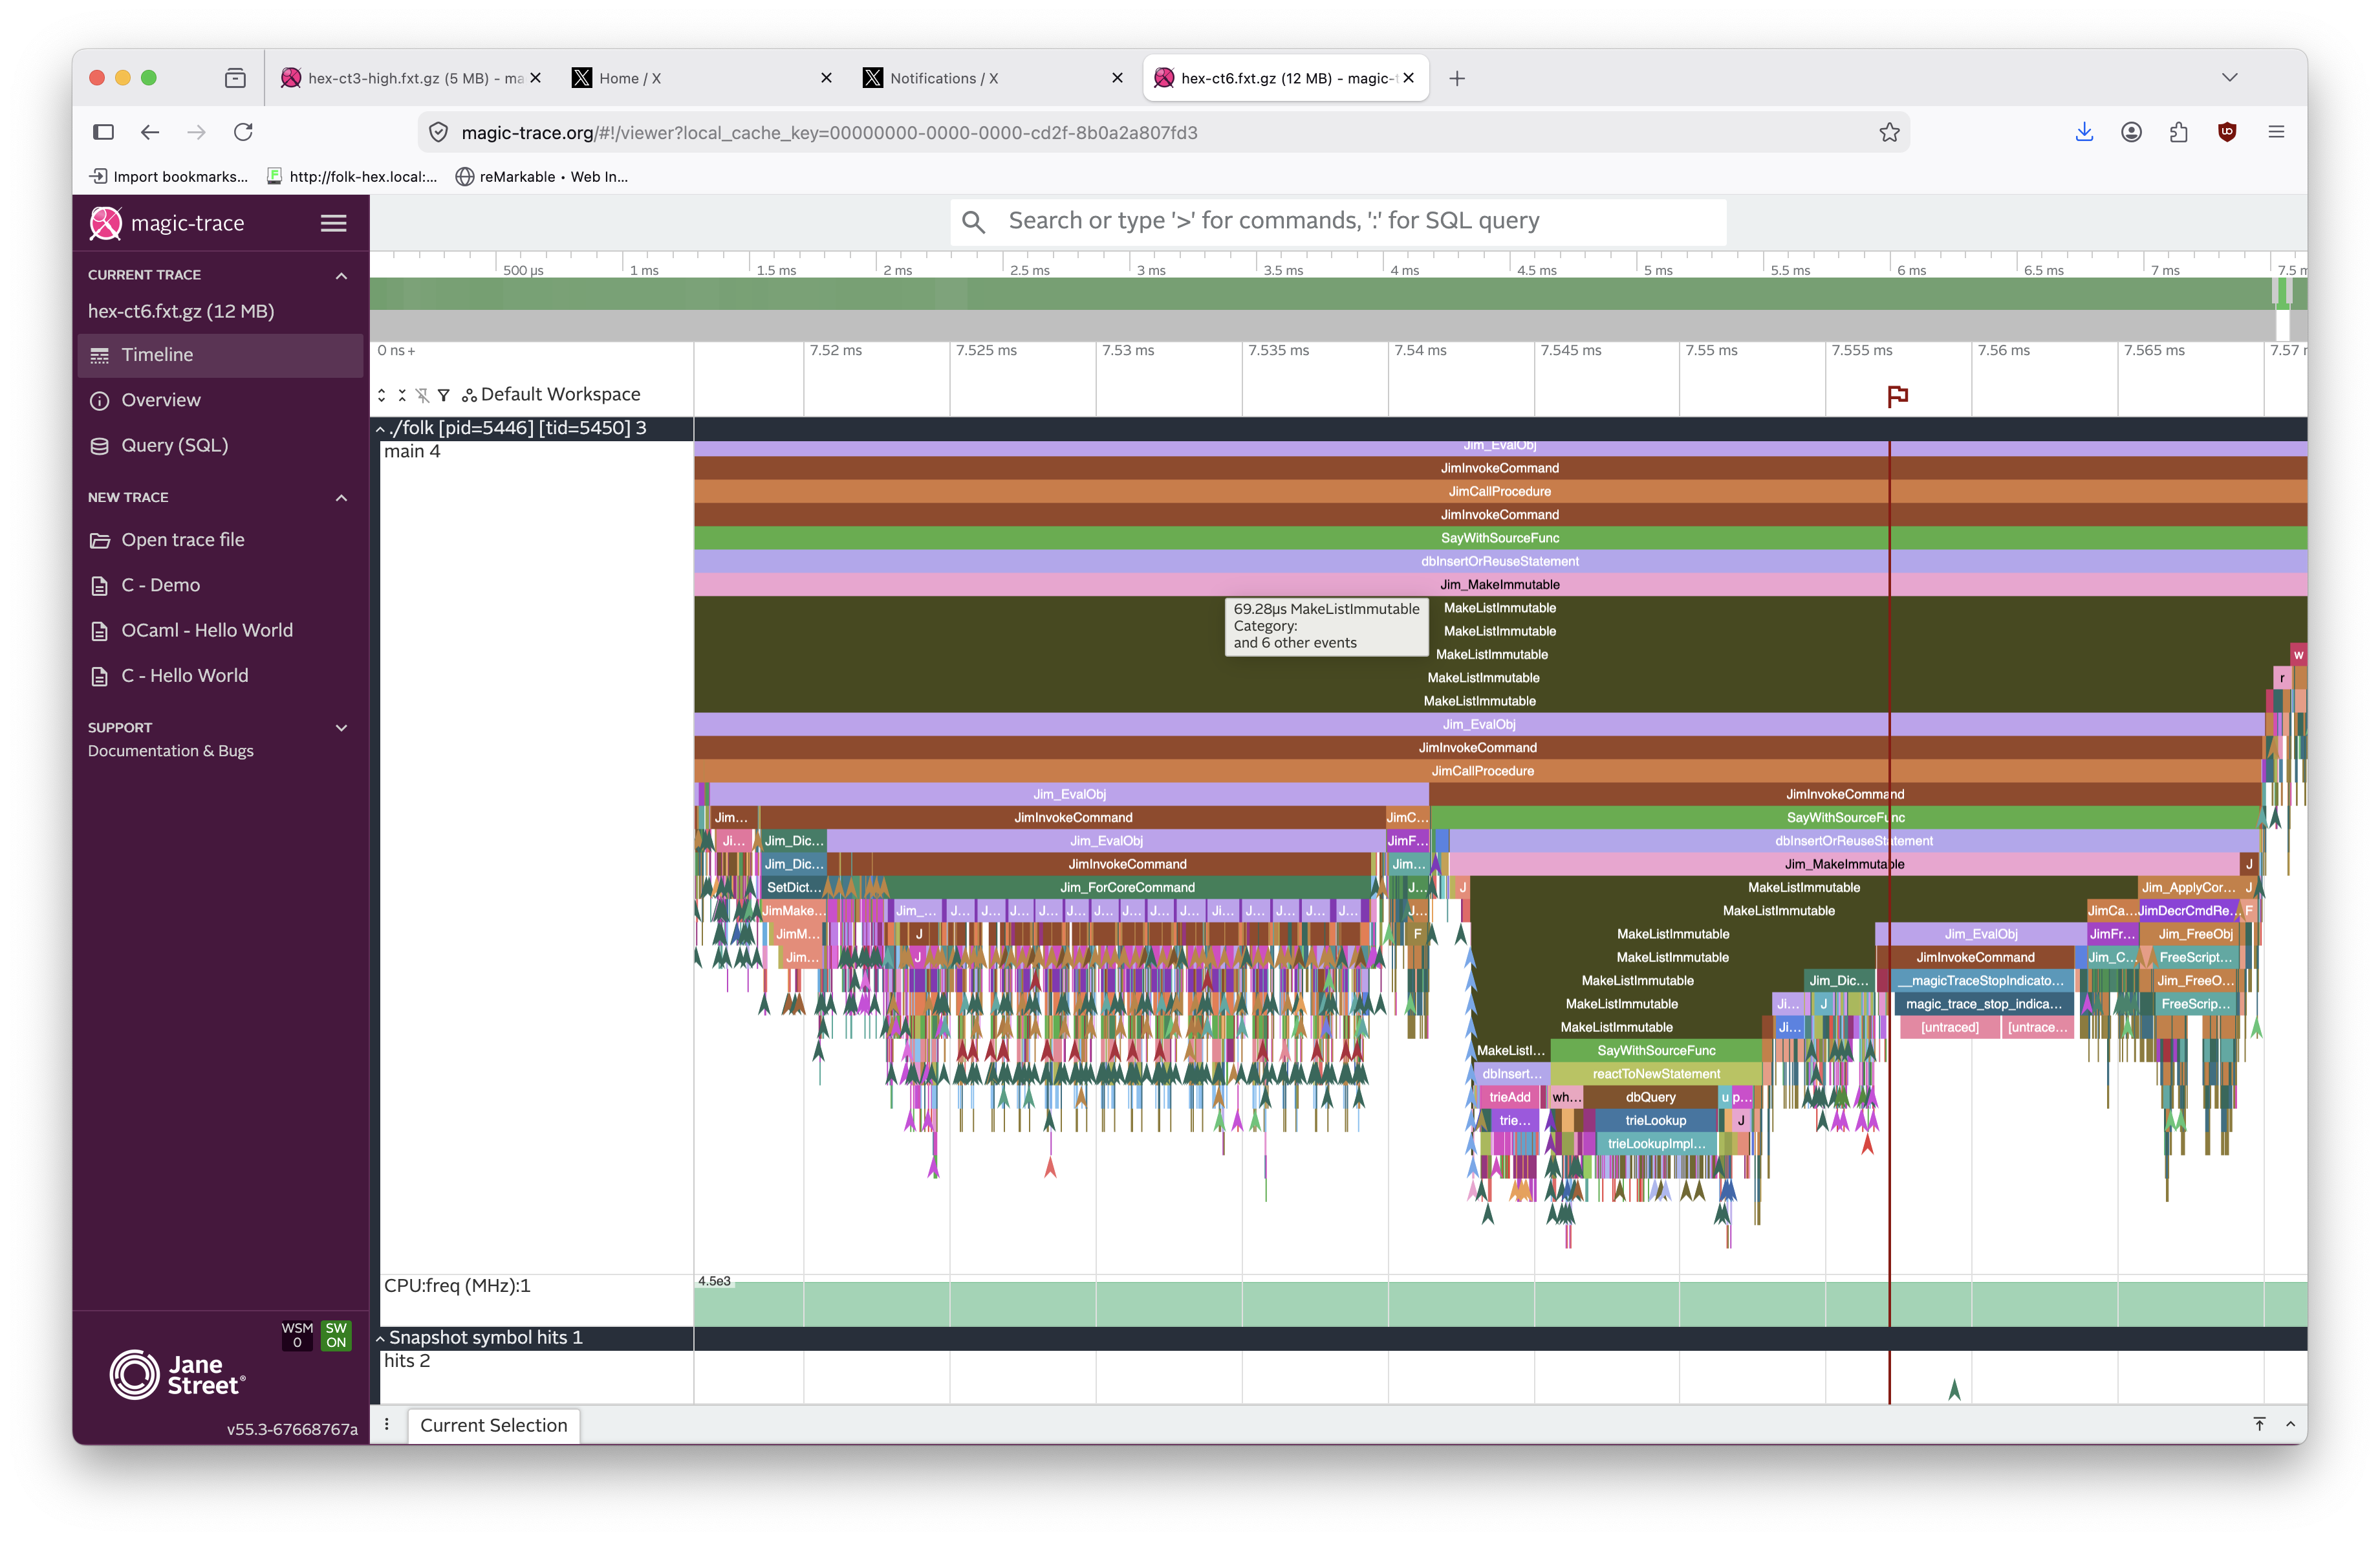Screen dimensions: 2380x1541
Task: Reload the current page
Action: coord(243,132)
